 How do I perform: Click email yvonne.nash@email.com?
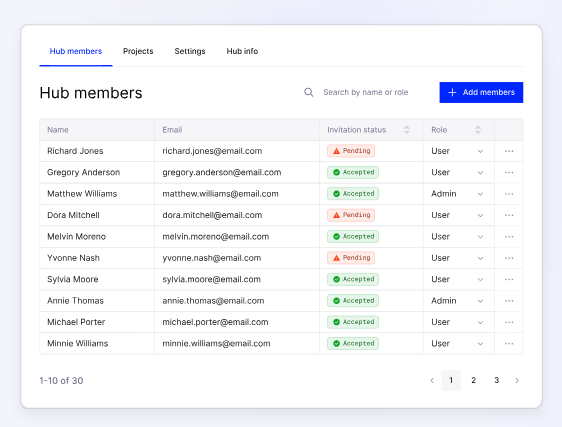pyautogui.click(x=211, y=258)
